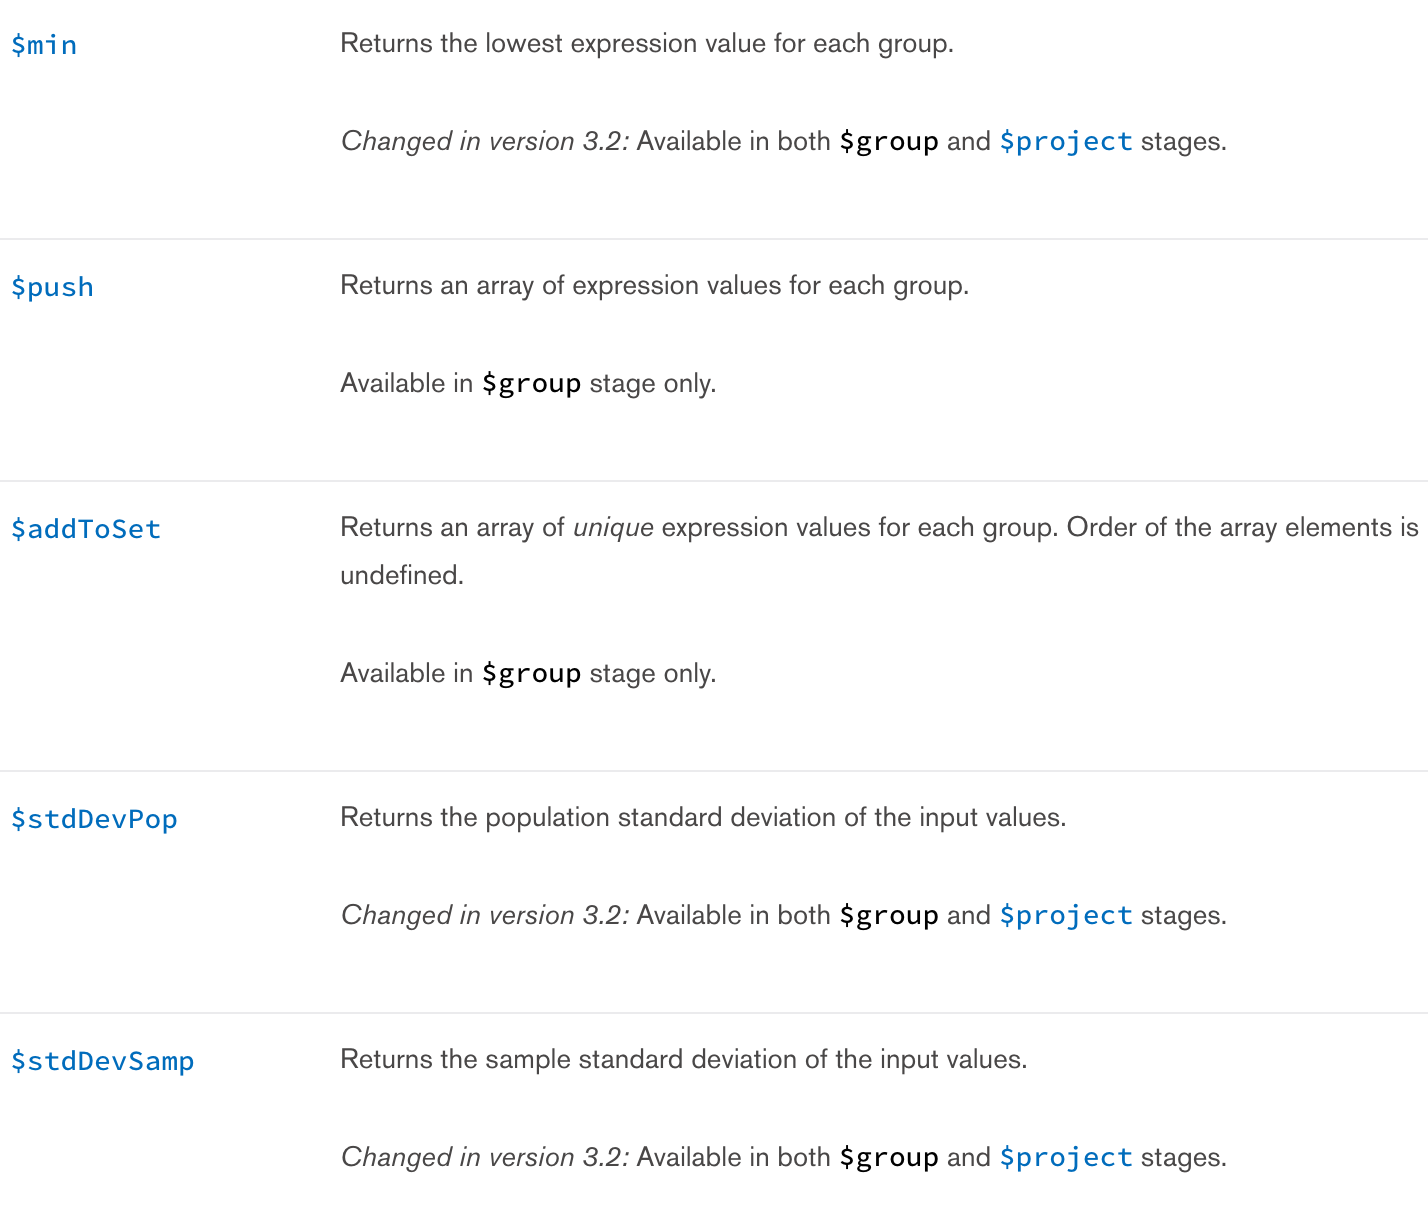1428x1220 pixels.
Task: Click the "Returns the population standard deviation" description
Action: (x=703, y=818)
